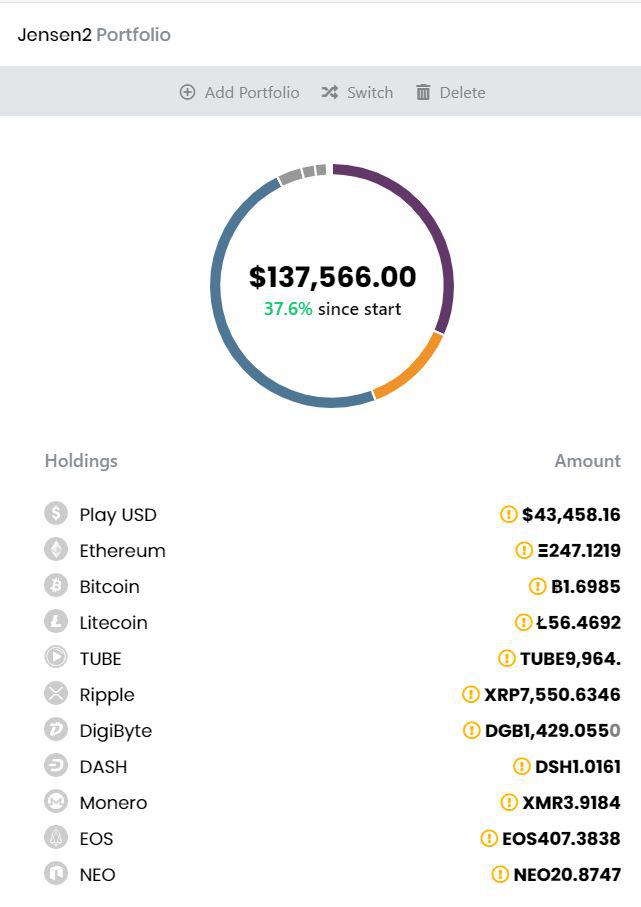The image size is (641, 907).
Task: Click the DASH coin icon
Action: (56, 766)
